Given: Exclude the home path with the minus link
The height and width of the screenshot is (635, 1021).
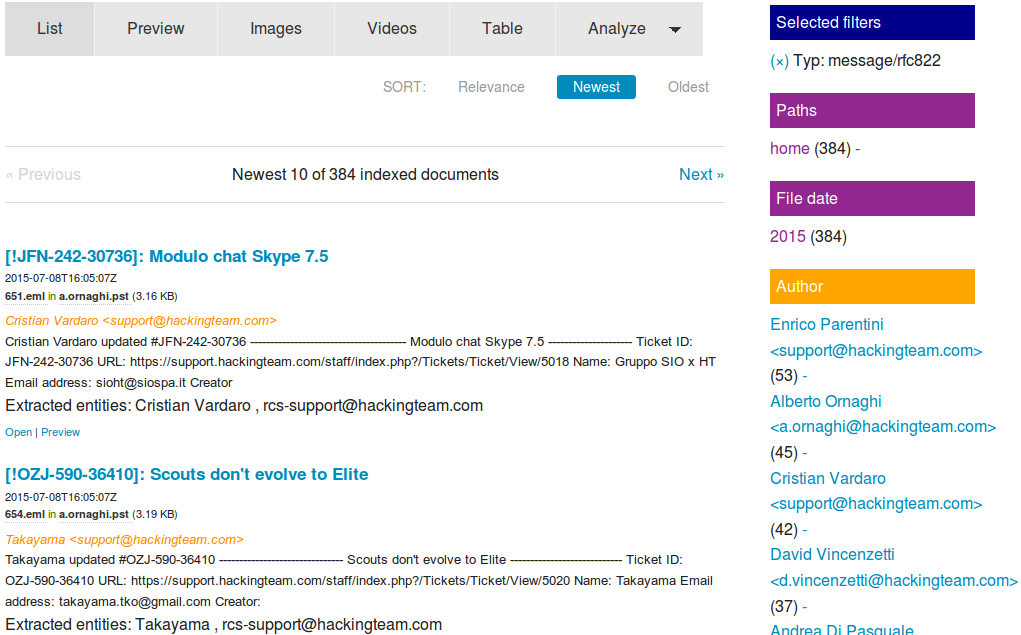Looking at the screenshot, I should pos(858,148).
